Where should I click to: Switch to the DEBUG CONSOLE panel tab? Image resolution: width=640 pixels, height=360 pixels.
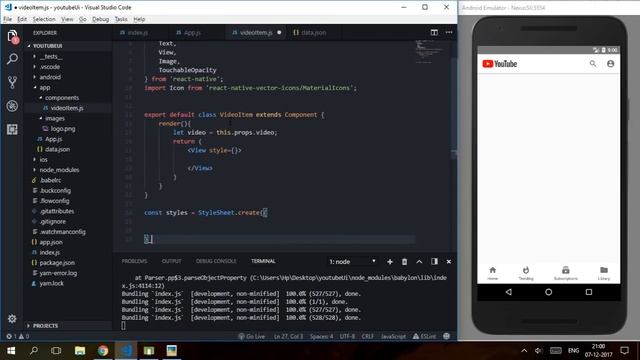(216, 261)
